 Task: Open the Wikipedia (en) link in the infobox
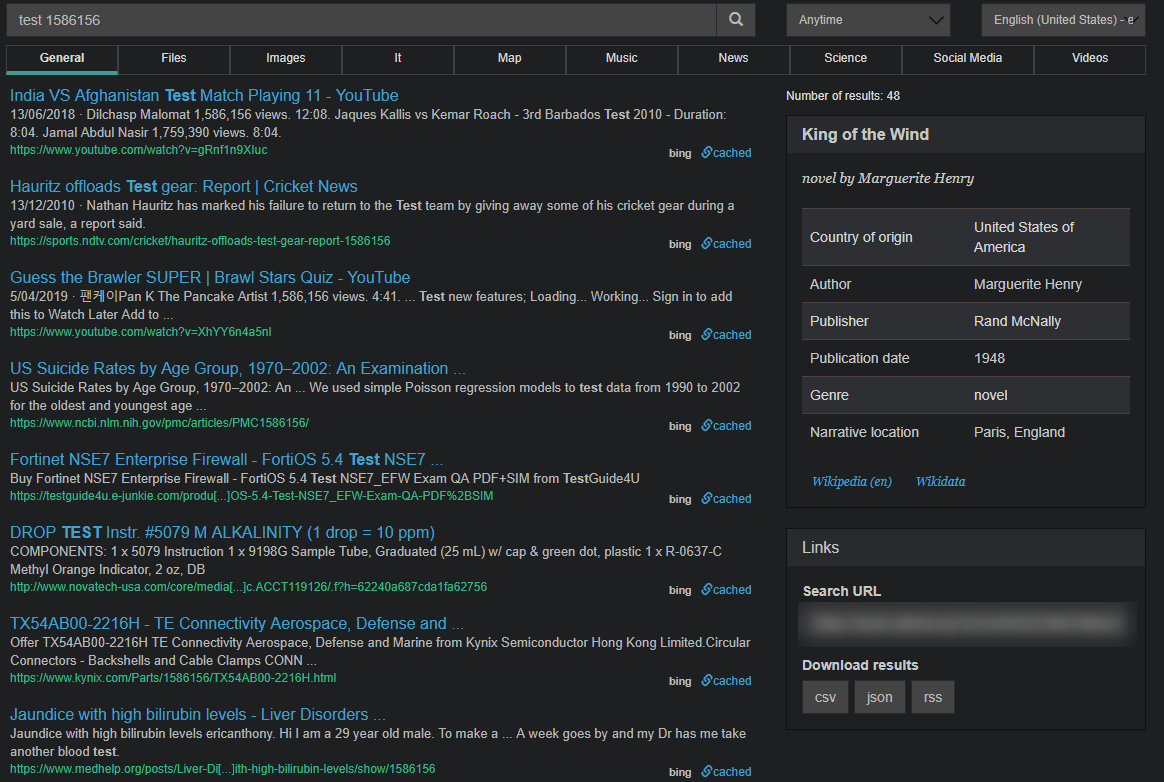(x=851, y=481)
